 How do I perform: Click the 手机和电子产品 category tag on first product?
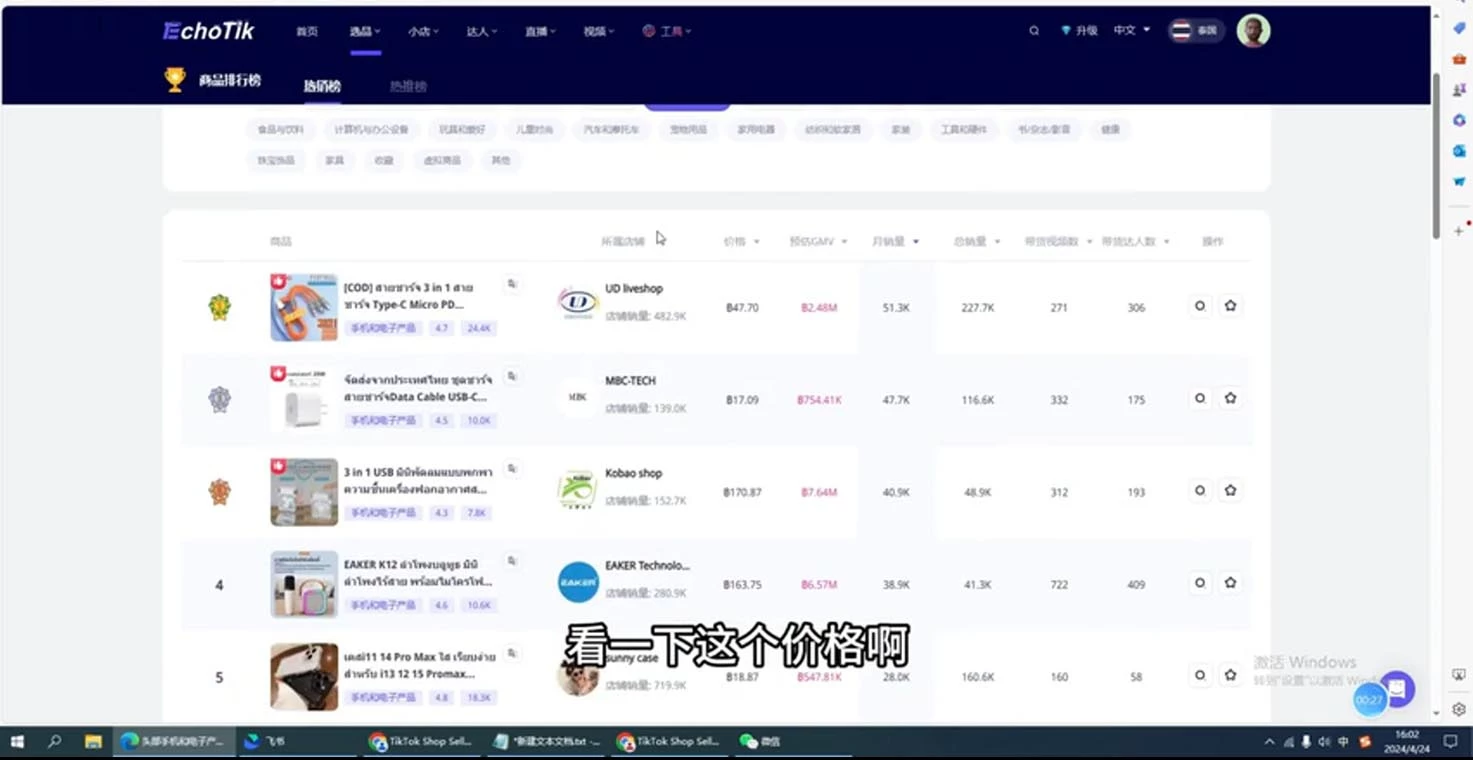tap(382, 328)
